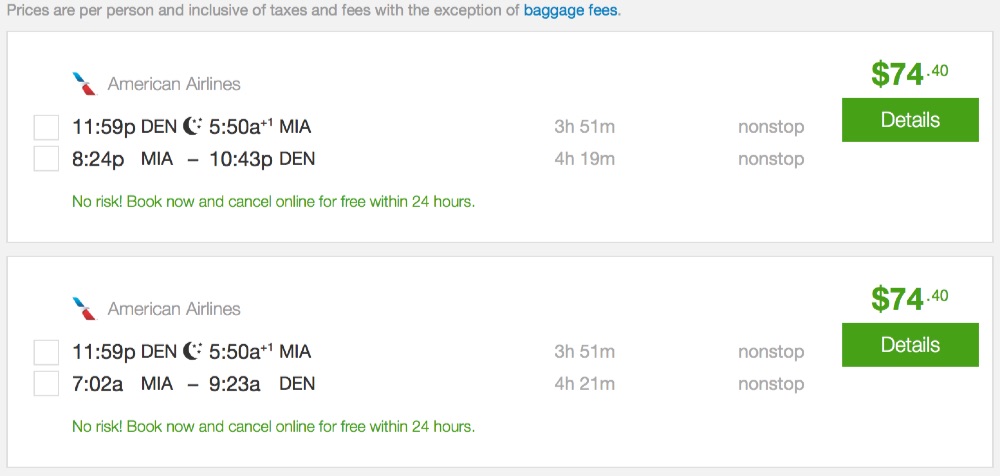Click American Airlines logo above the 7:02a return
Image resolution: width=1000 pixels, height=476 pixels.
coord(84,309)
